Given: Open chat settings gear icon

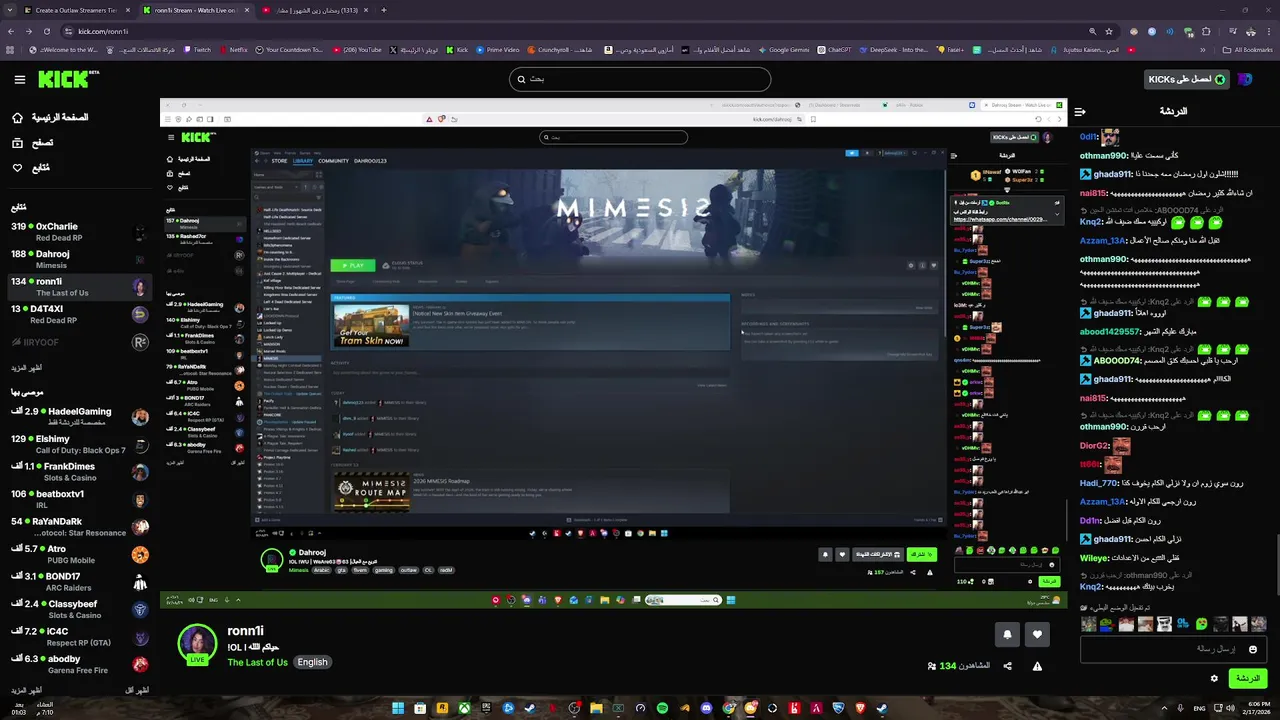Looking at the screenshot, I should 1214,678.
